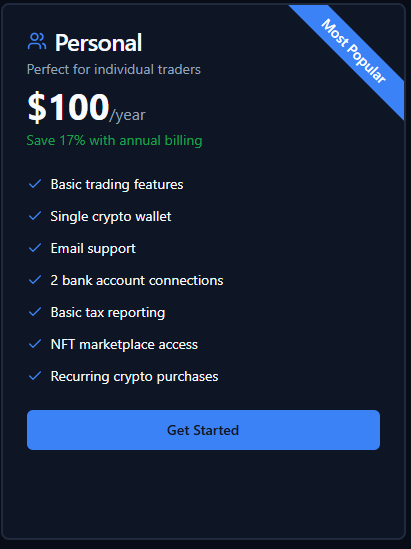Click the /year billing period label
The height and width of the screenshot is (549, 411).
[127, 115]
